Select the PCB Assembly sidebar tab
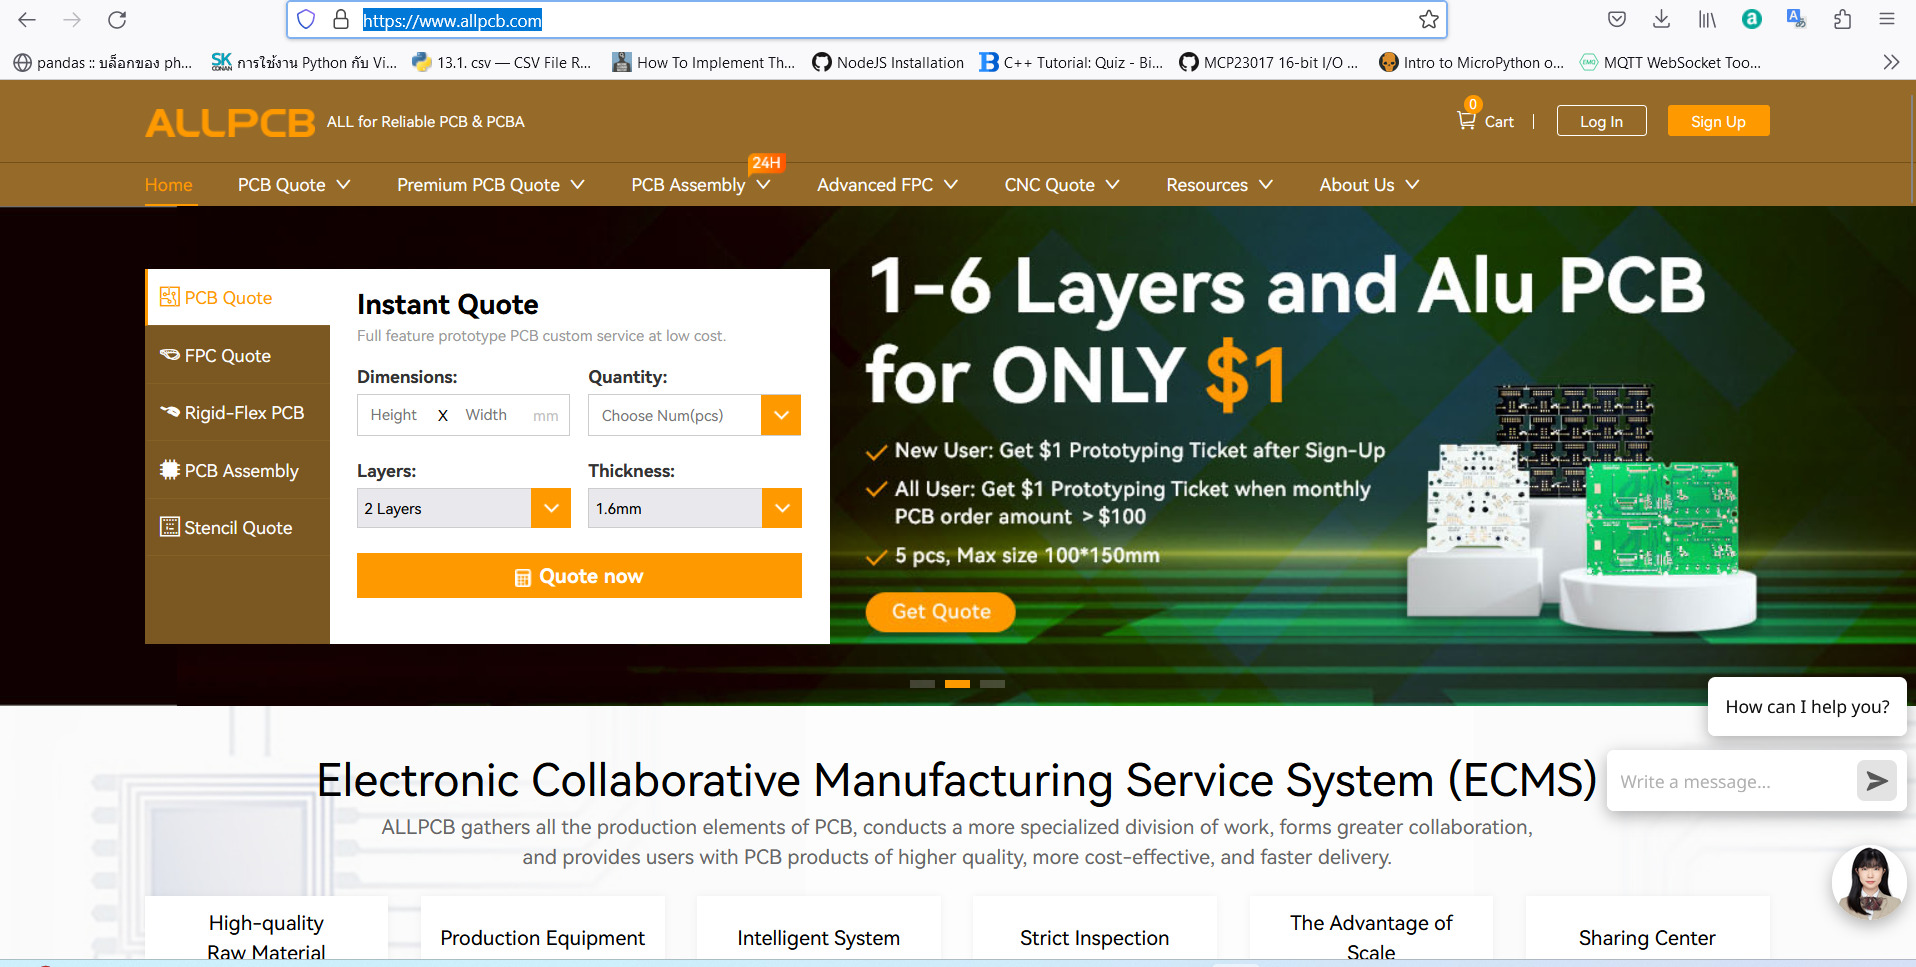This screenshot has height=967, width=1916. pos(238,470)
